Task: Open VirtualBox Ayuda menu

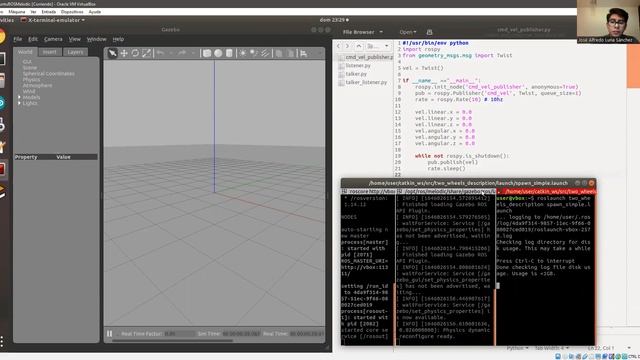Action: [x=95, y=12]
